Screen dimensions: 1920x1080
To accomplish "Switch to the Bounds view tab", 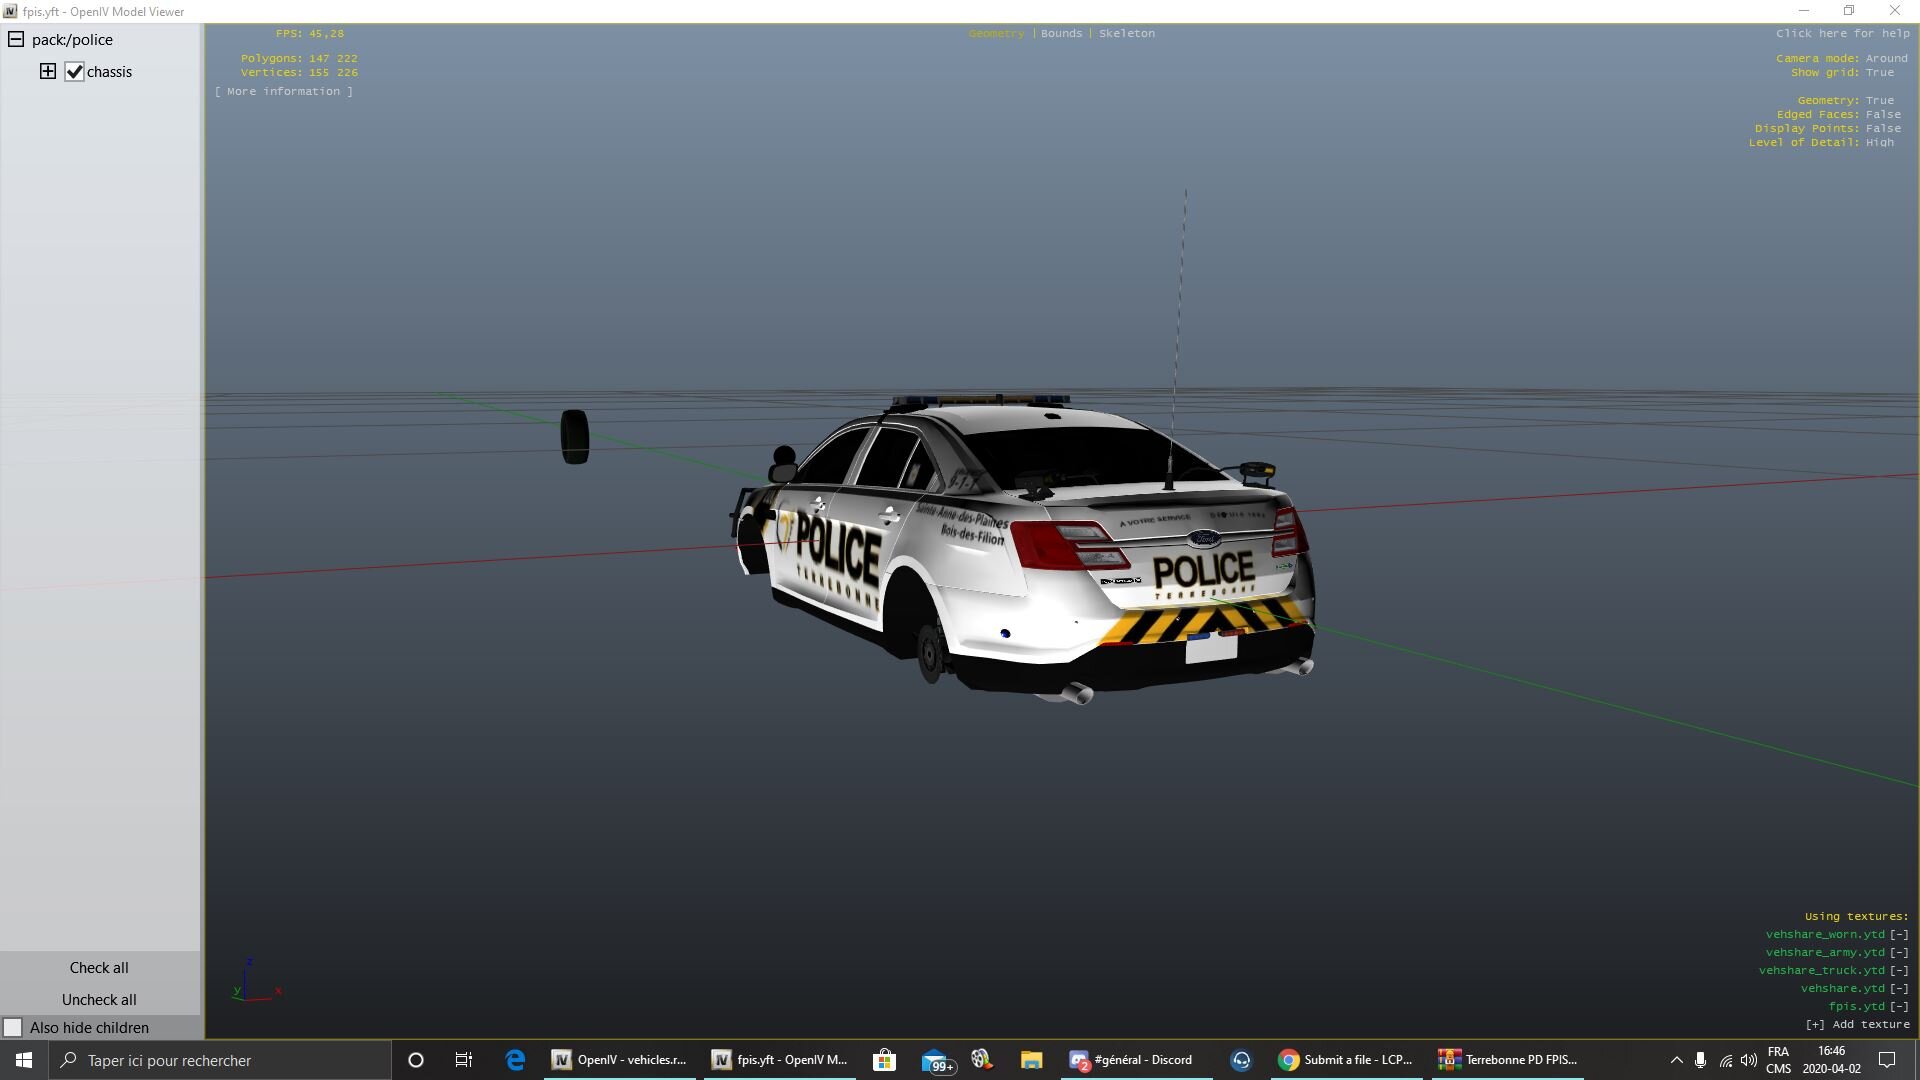I will (1061, 33).
